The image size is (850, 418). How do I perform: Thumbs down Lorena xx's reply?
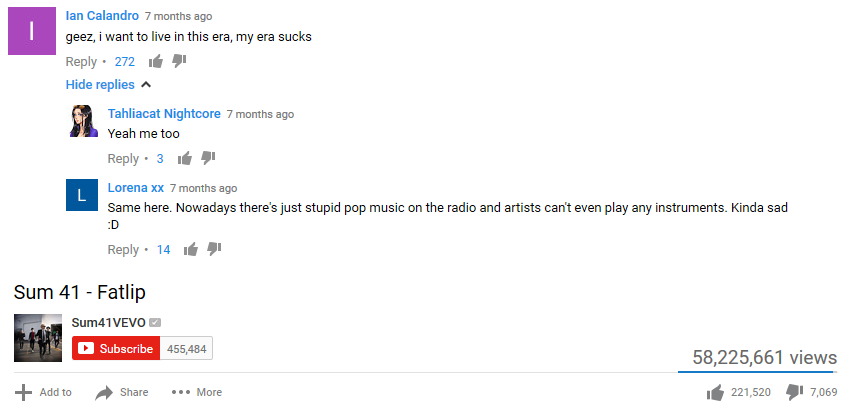(x=214, y=249)
